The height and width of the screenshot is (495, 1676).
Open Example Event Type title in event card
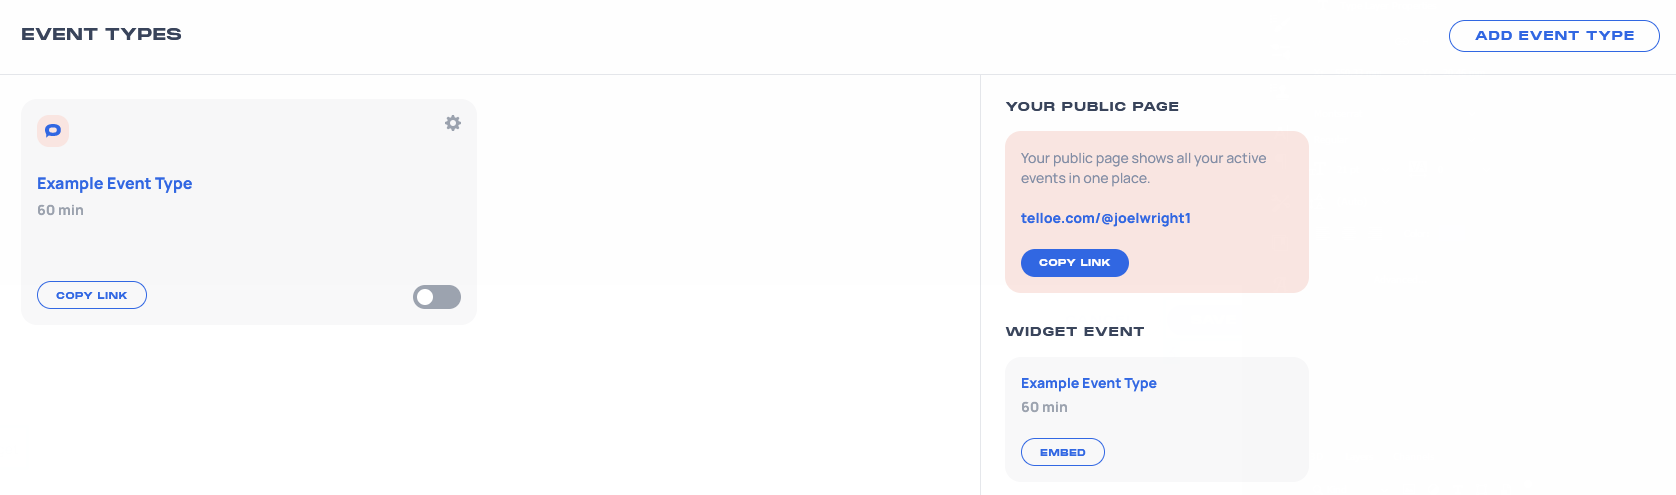click(x=115, y=184)
